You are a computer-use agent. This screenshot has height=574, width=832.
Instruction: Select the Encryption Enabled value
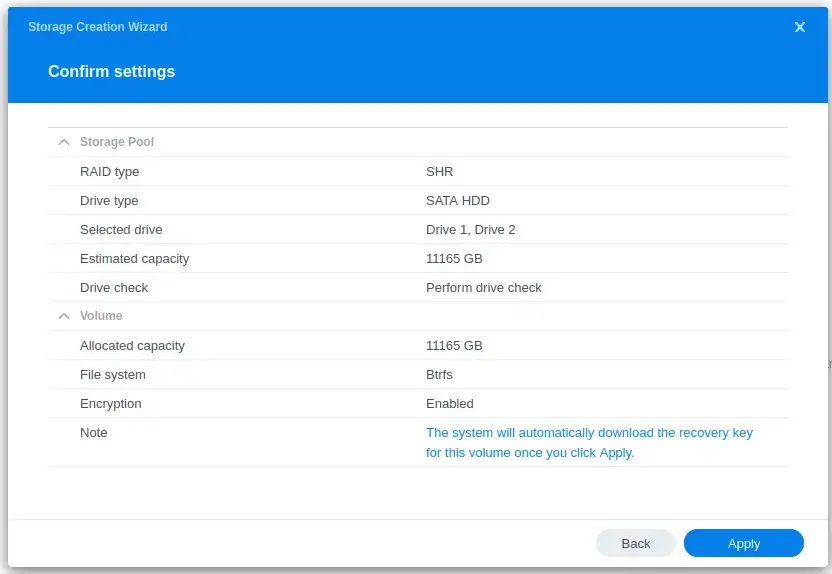point(449,404)
